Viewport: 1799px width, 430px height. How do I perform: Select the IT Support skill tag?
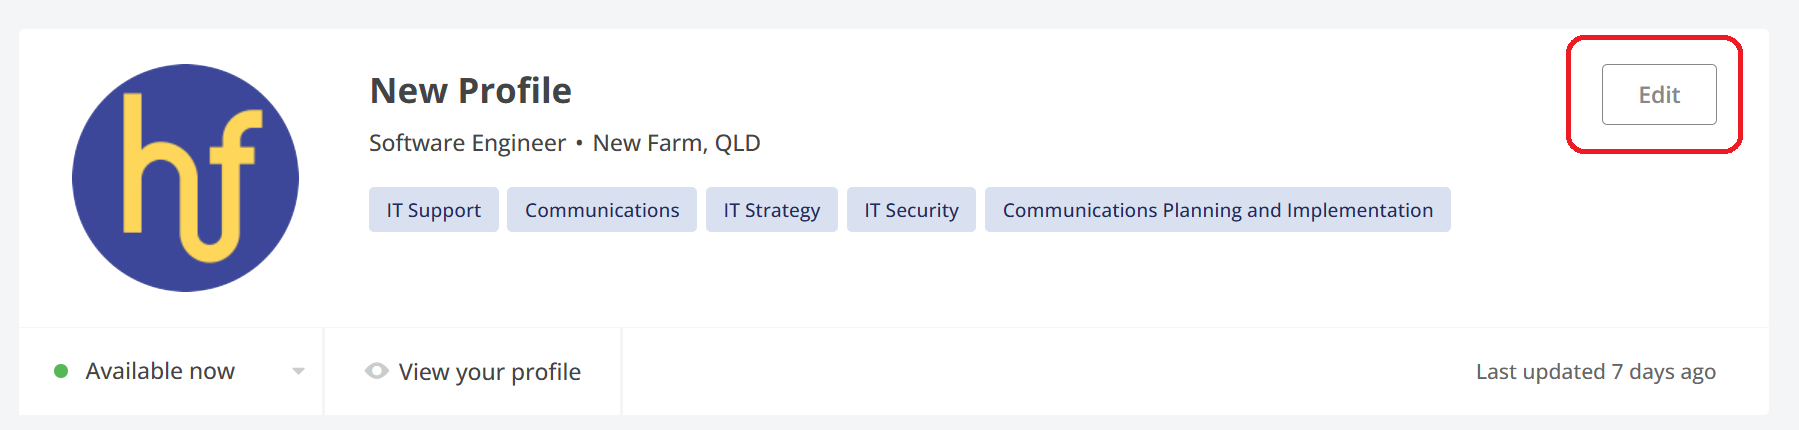pos(433,210)
